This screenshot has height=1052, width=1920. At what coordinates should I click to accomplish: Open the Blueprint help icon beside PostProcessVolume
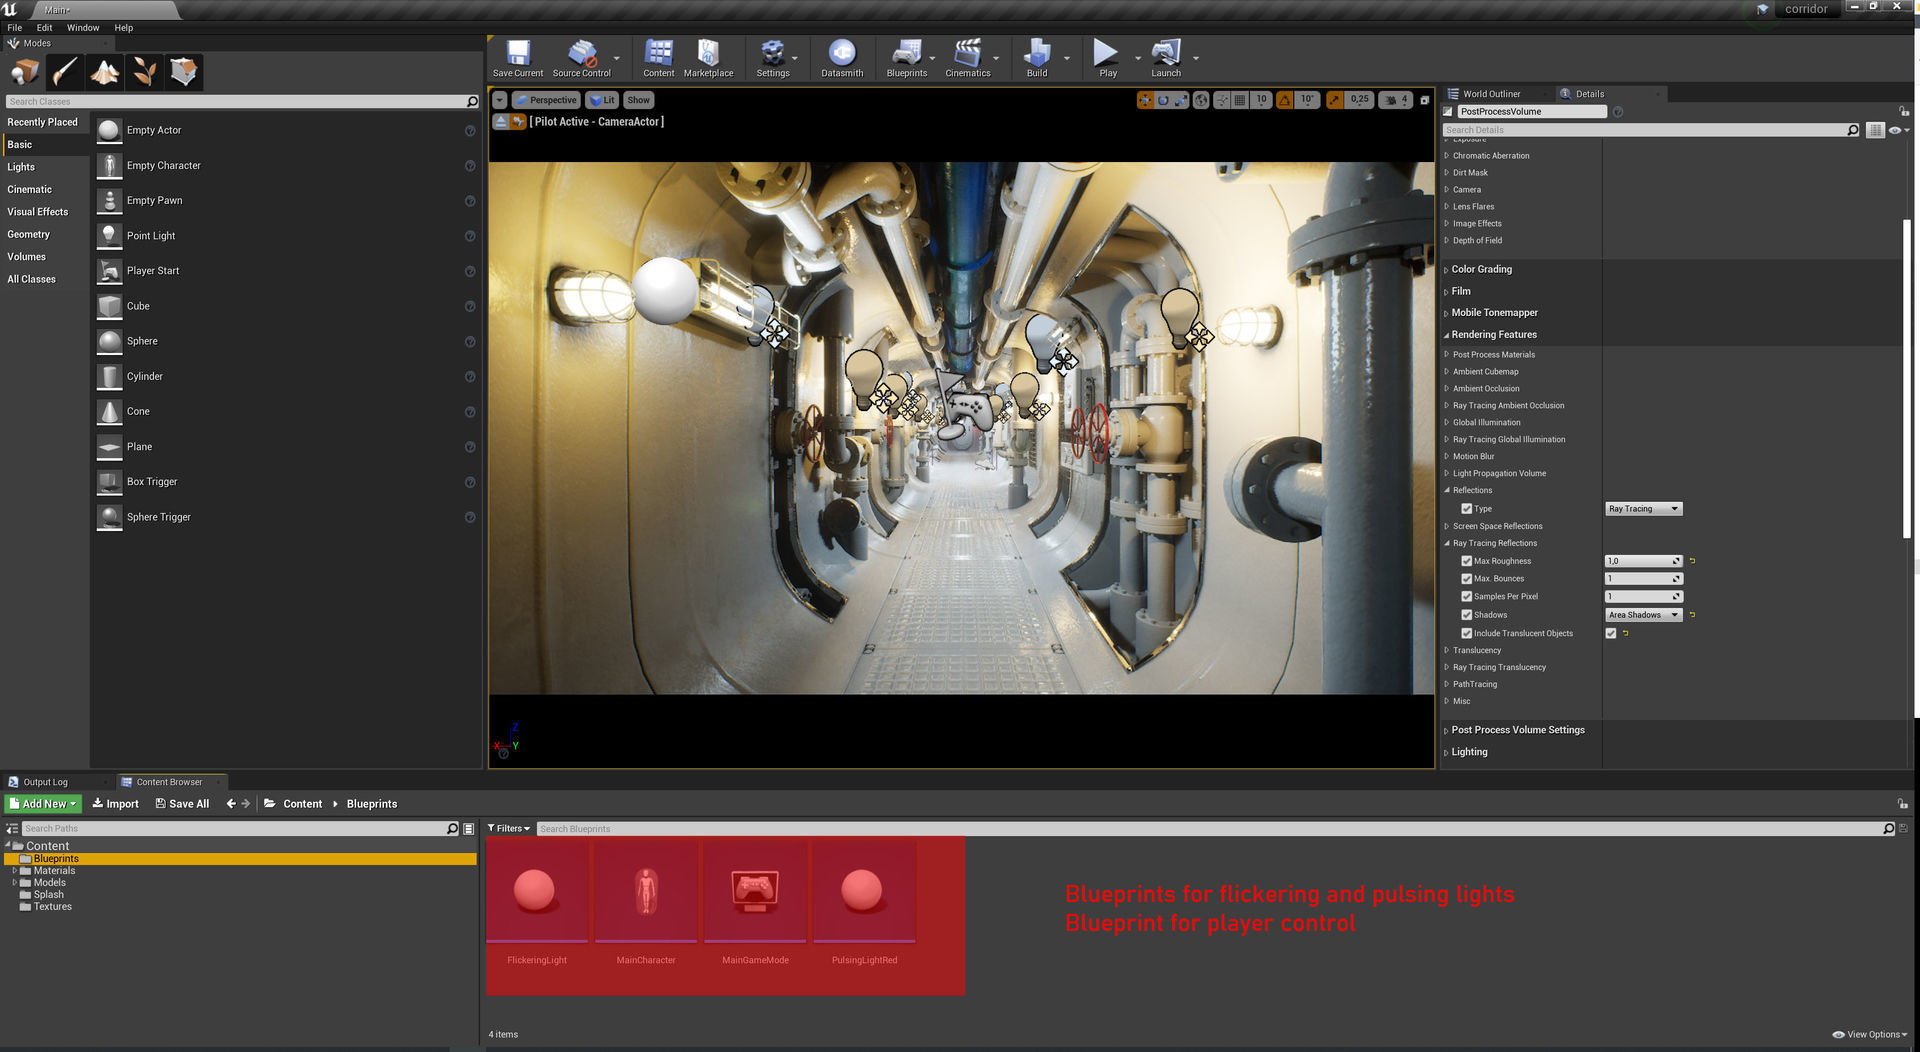(1618, 112)
